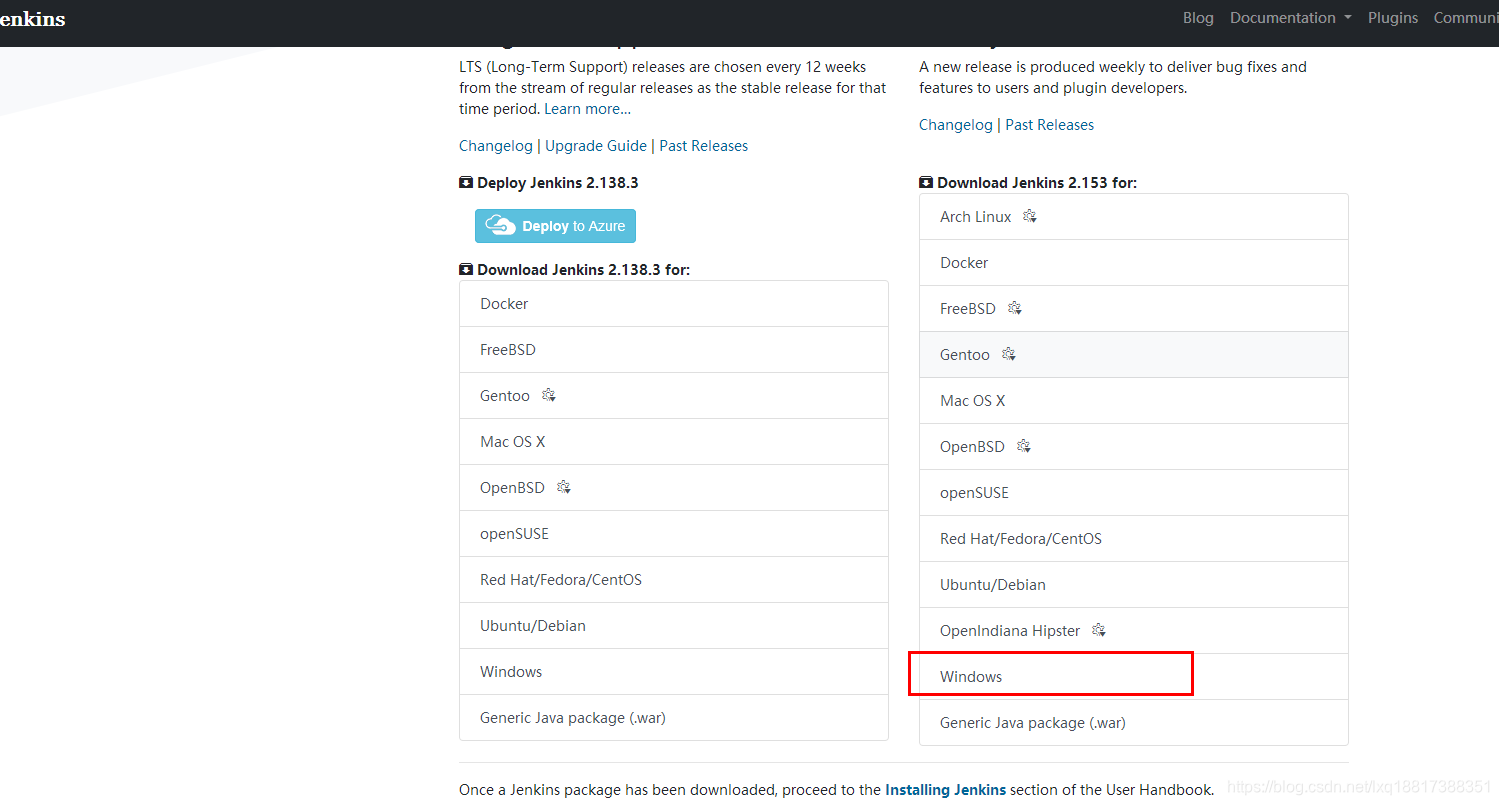1499x805 pixels.
Task: Download weekly Jenkins for Red Hat/Fedora/CentOS
Action: tap(1134, 539)
